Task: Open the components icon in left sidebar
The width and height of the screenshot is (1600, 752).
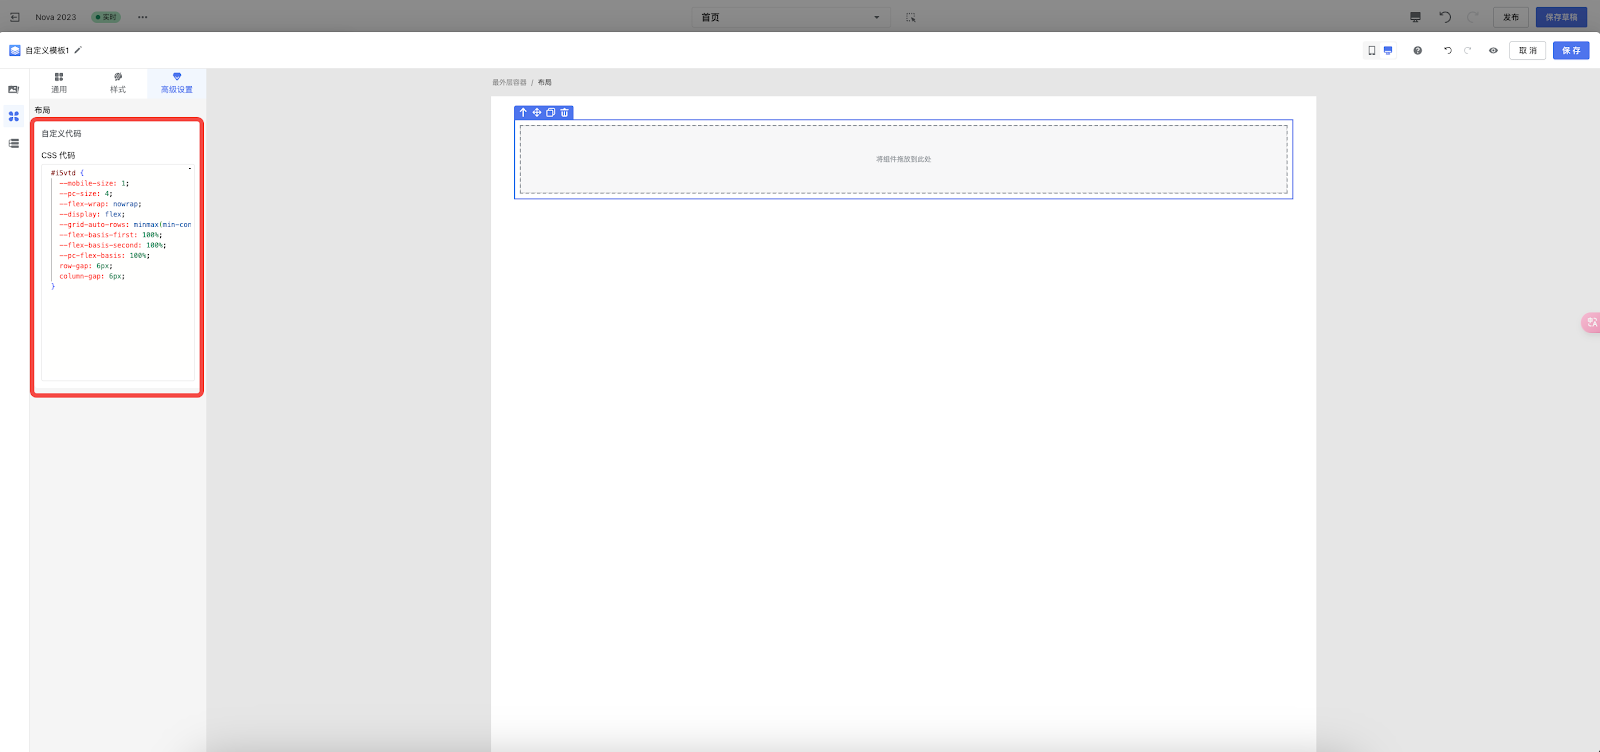Action: 14,116
